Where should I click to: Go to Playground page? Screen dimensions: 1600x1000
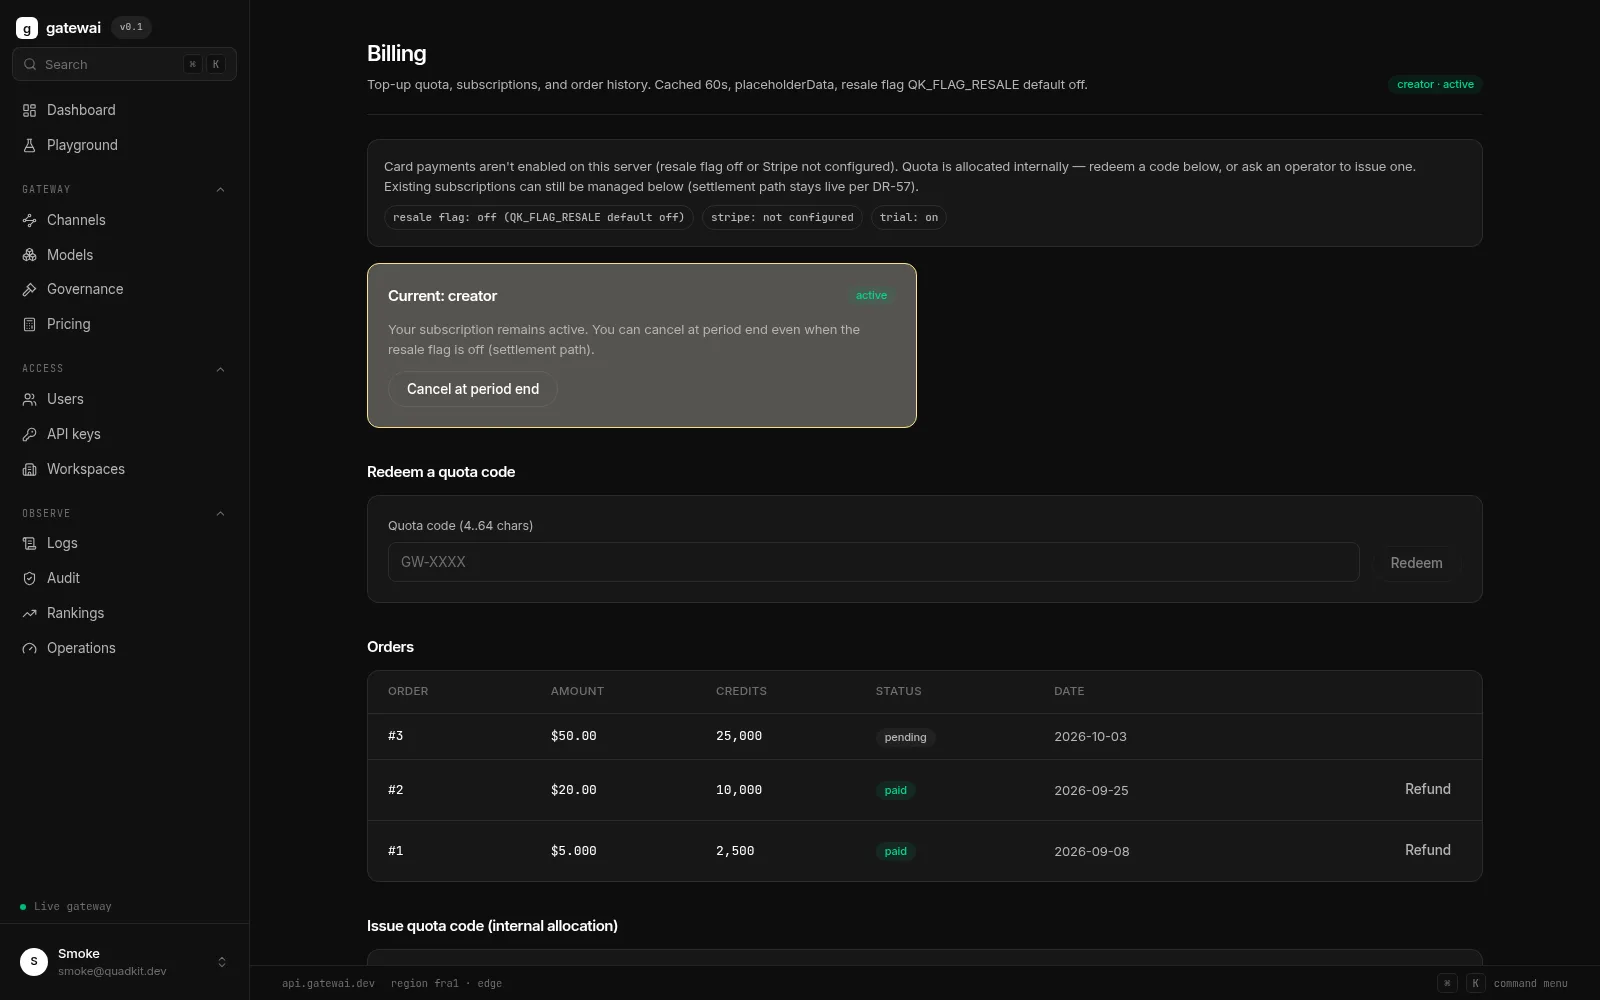click(124, 145)
